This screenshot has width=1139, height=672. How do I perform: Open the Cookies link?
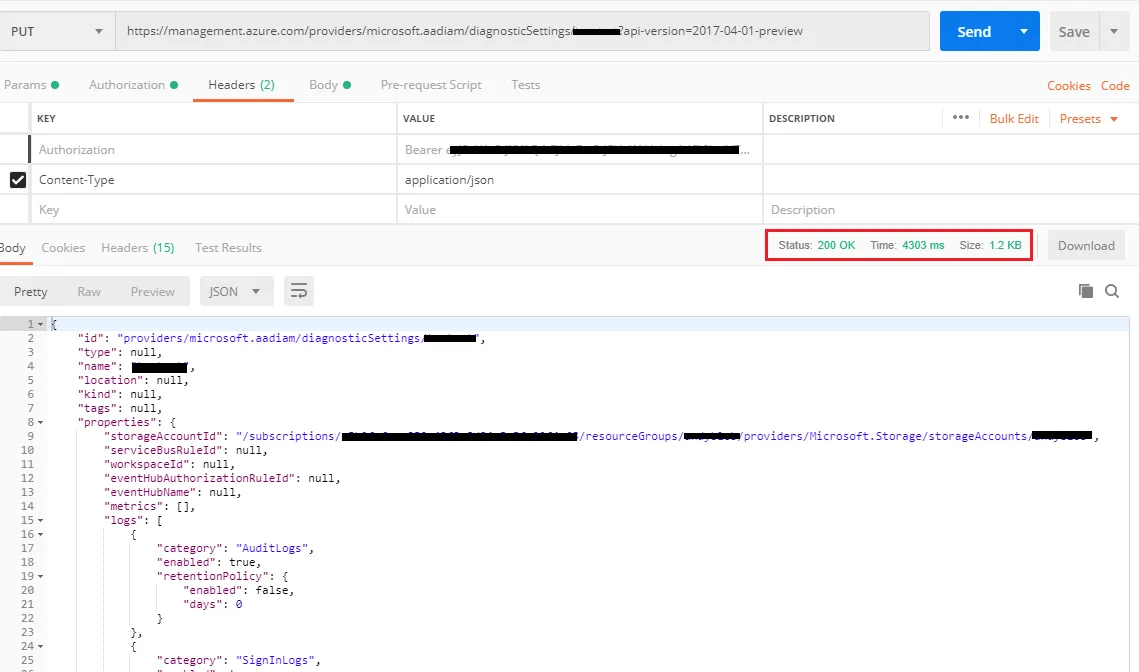[1069, 86]
